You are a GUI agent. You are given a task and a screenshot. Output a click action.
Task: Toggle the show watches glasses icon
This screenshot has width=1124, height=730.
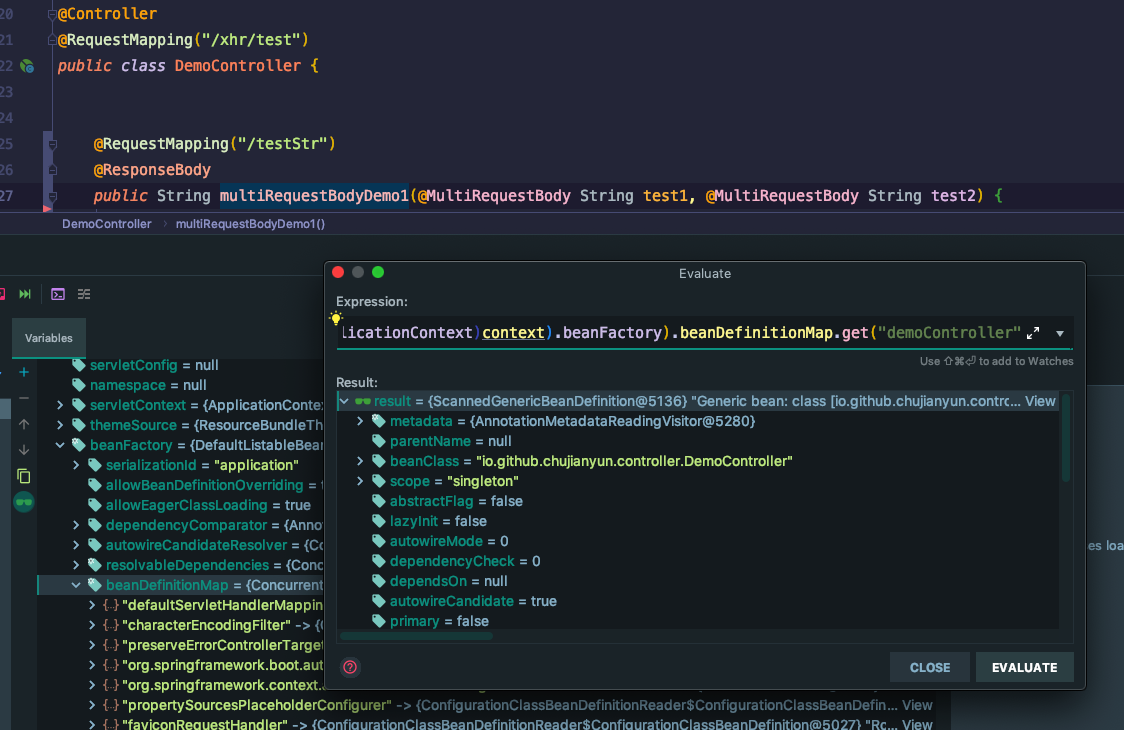tap(24, 502)
